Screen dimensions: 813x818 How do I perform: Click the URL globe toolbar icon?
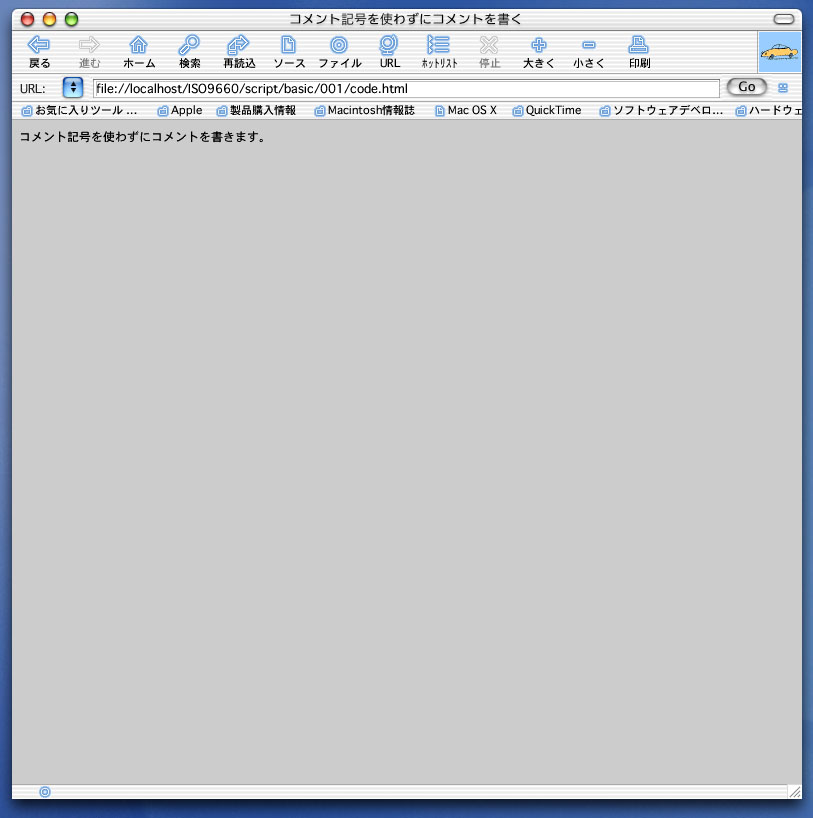click(x=389, y=52)
